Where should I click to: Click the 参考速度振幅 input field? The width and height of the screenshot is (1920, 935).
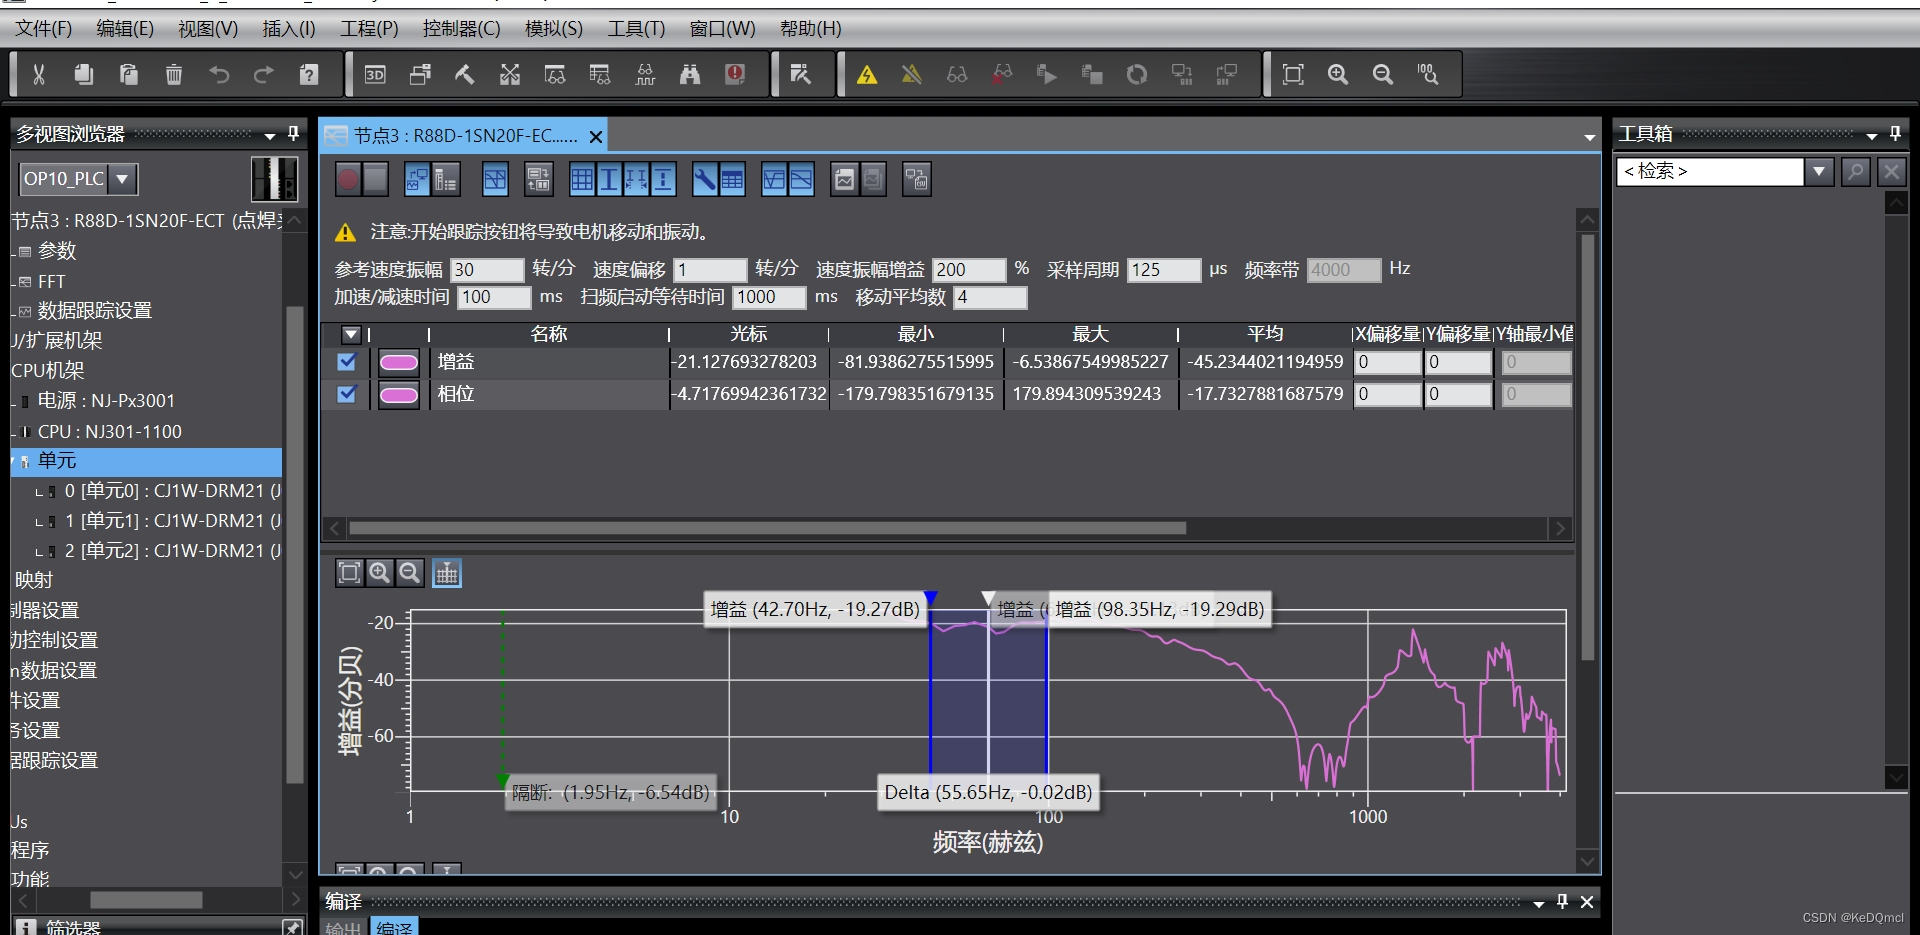click(x=486, y=270)
